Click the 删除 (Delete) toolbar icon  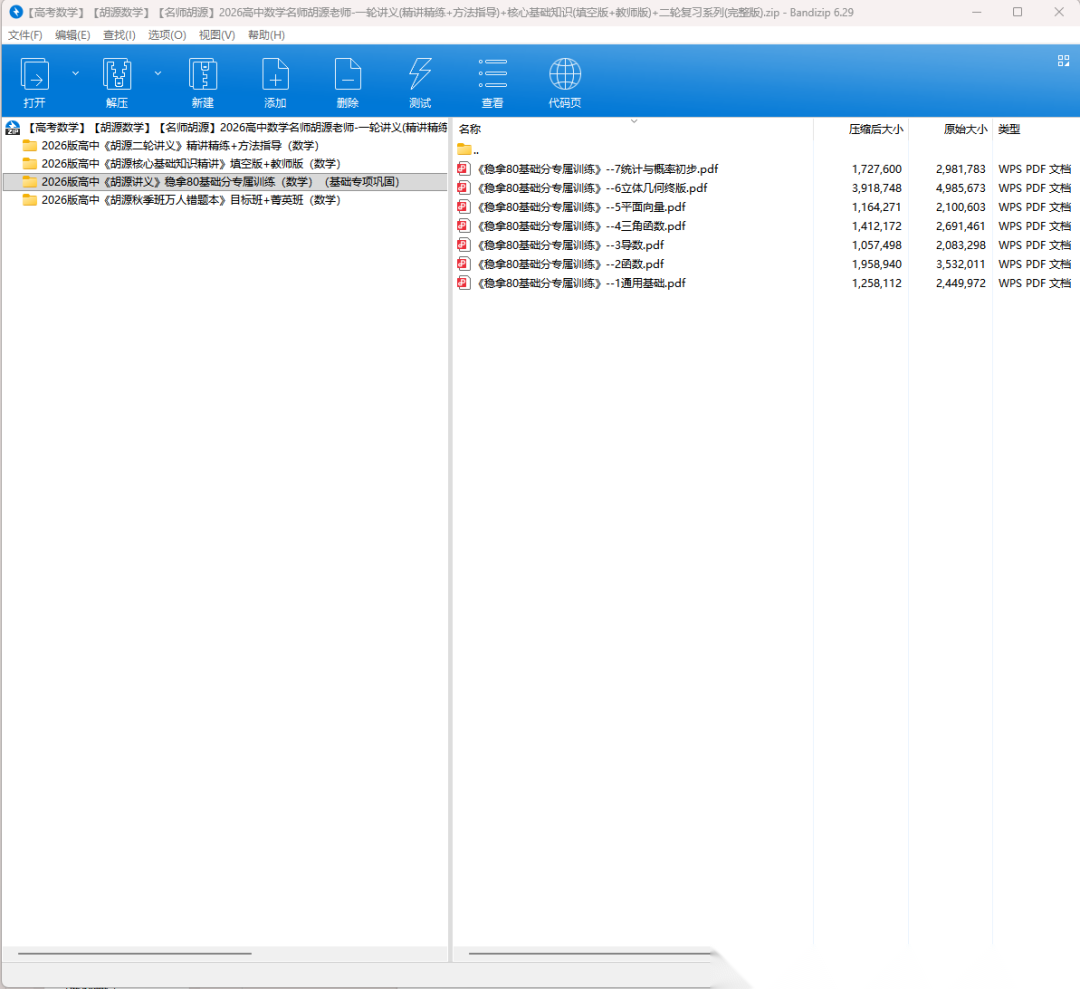point(348,76)
